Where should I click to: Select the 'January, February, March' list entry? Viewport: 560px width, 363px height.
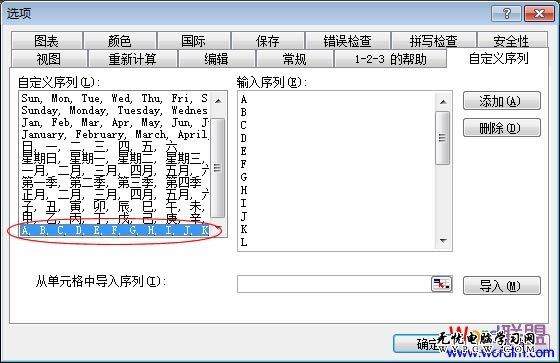pyautogui.click(x=115, y=134)
